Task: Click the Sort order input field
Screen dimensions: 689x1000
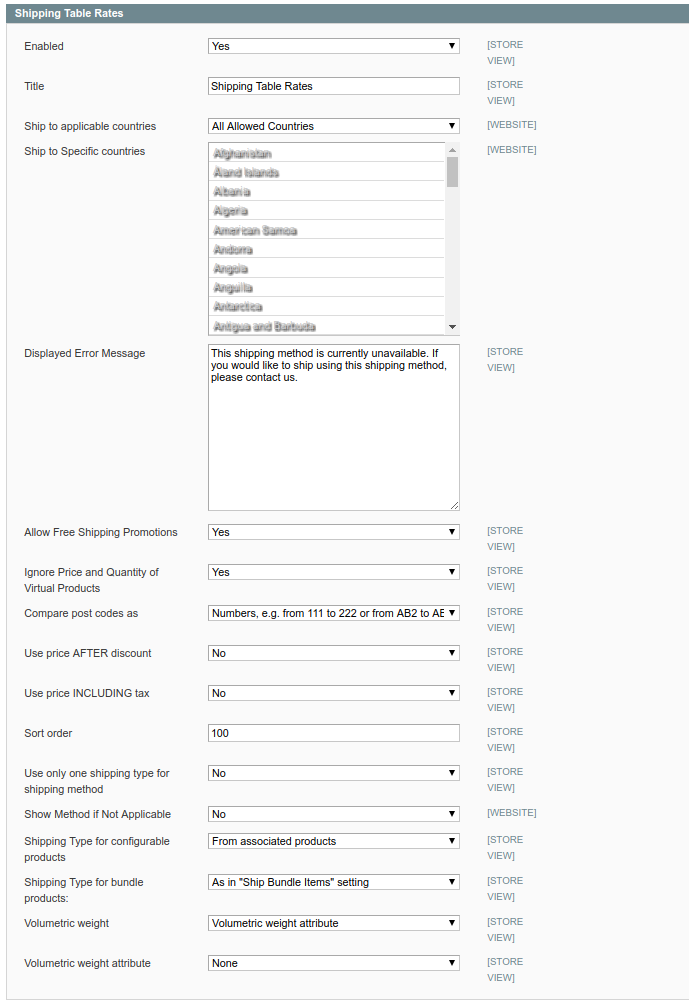Action: 333,733
